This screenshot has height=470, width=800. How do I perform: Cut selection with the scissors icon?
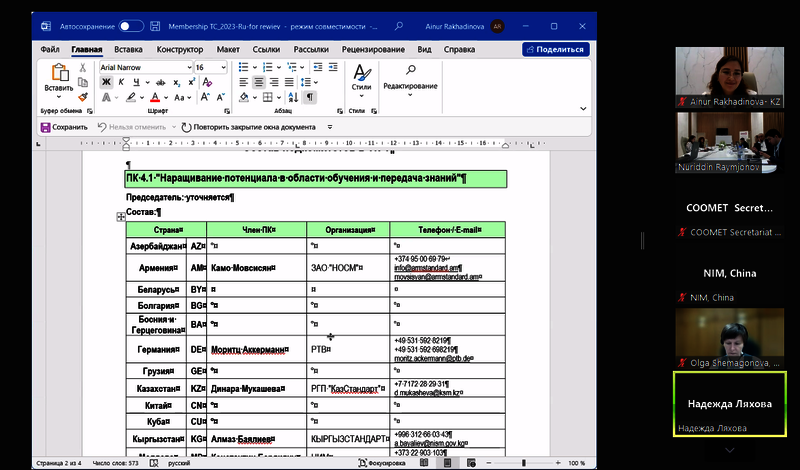point(83,67)
